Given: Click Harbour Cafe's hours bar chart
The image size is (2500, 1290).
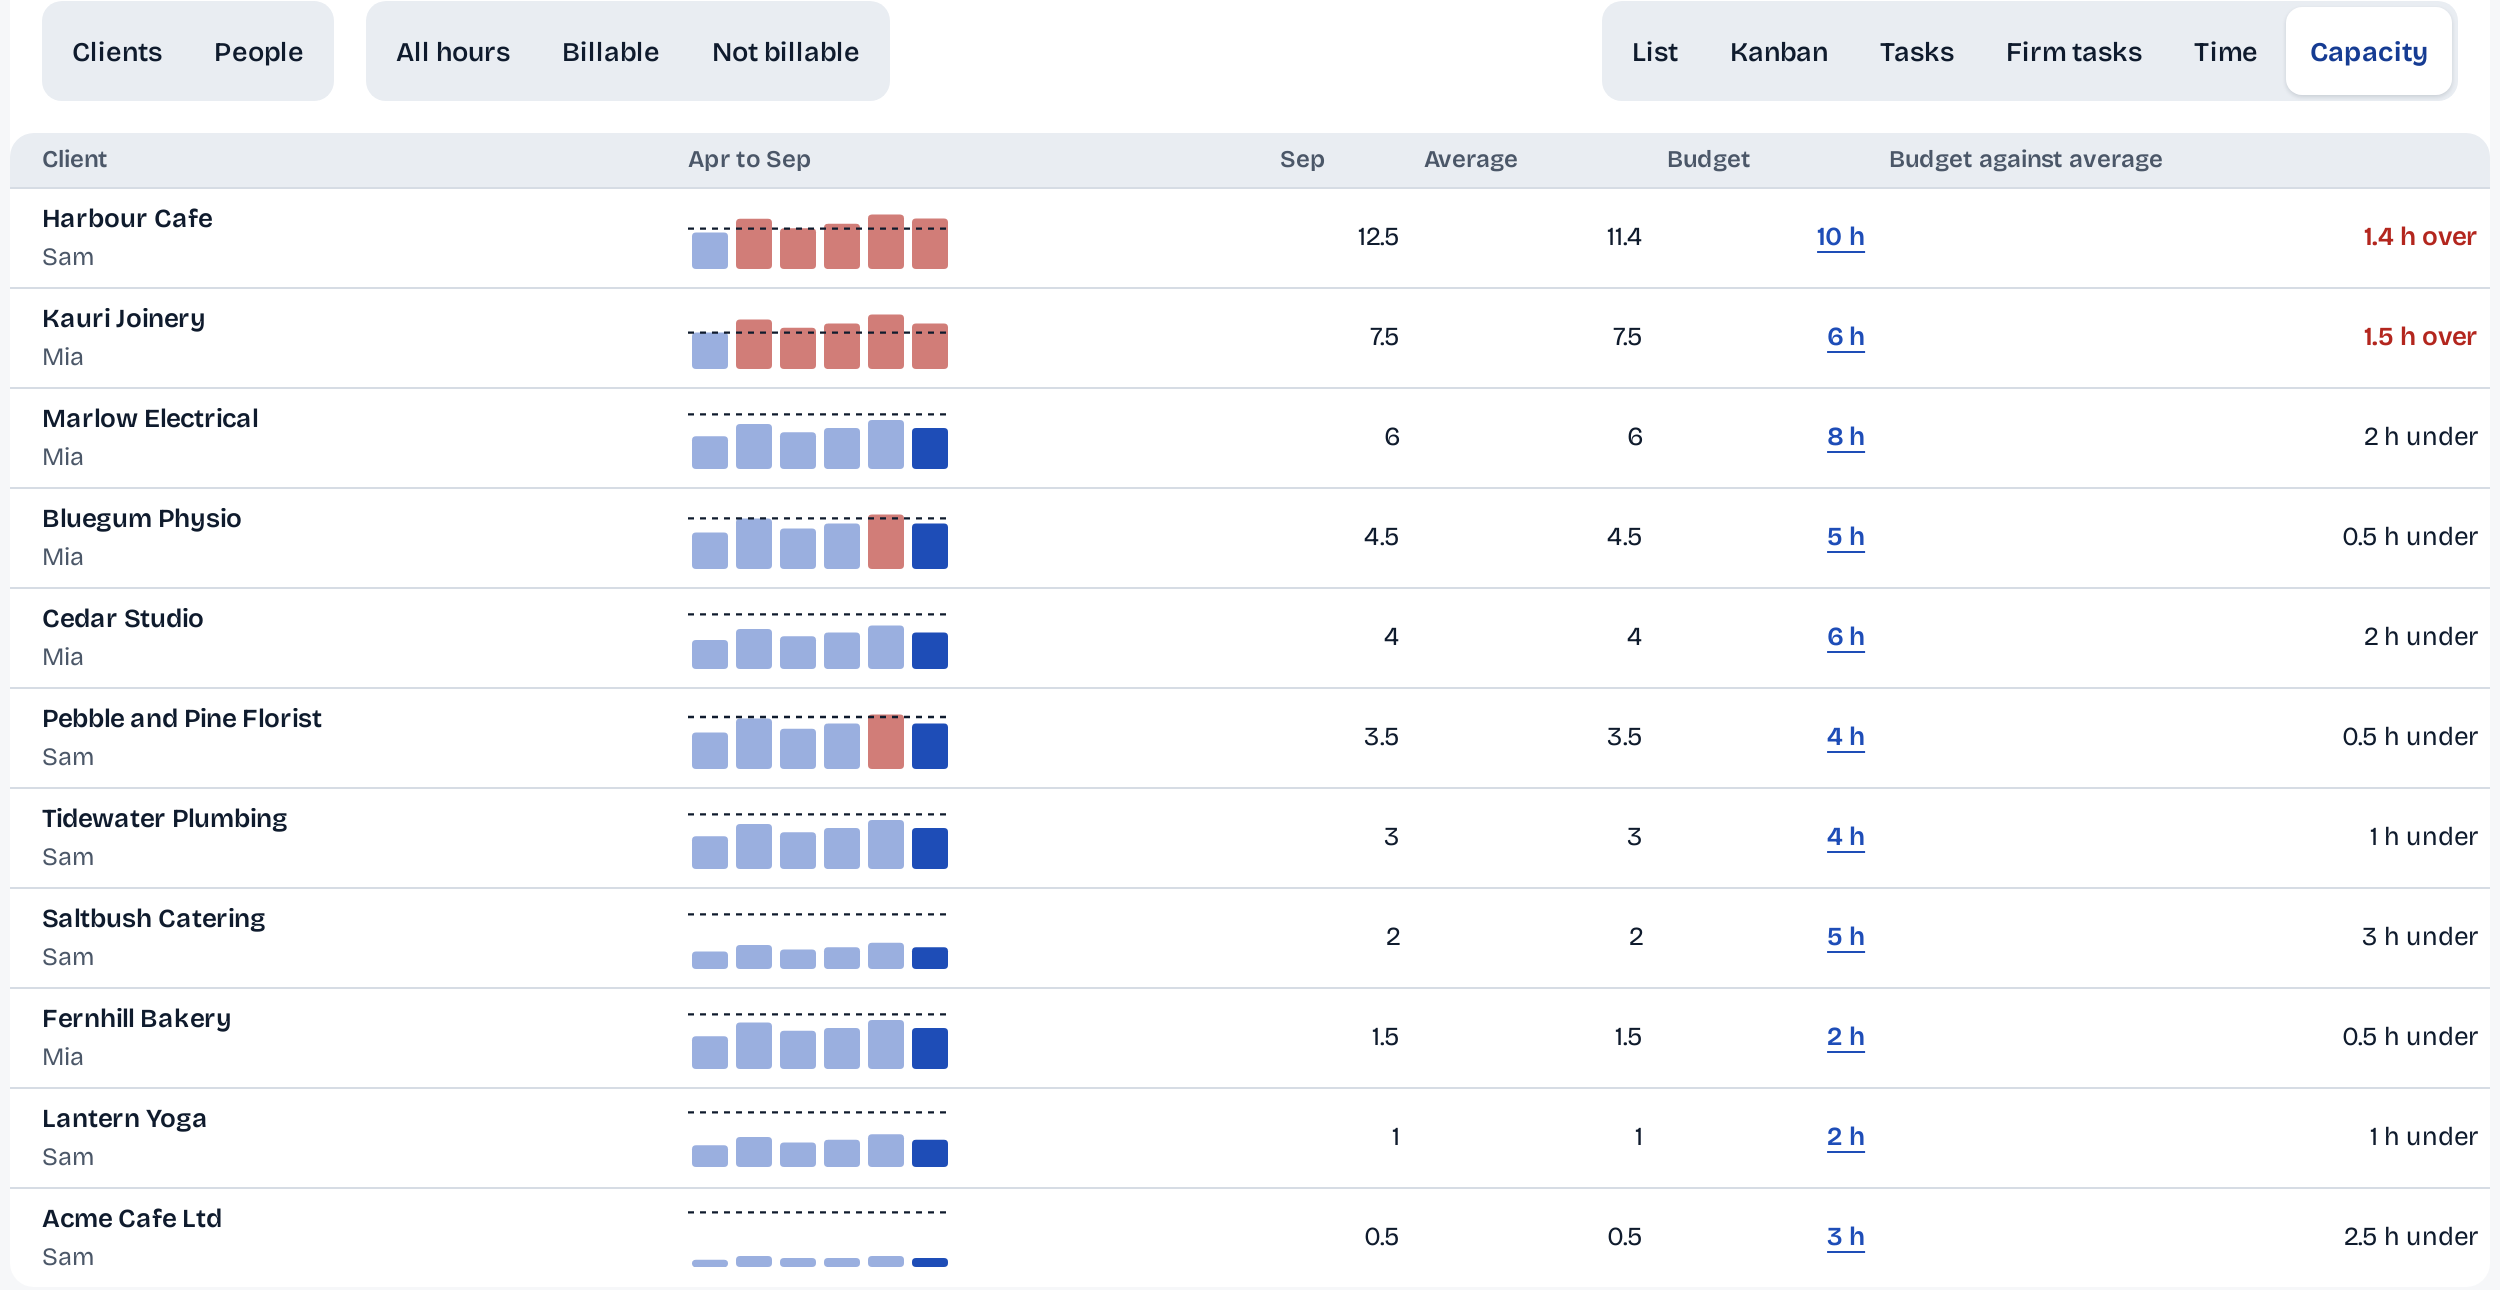Looking at the screenshot, I should coord(819,241).
